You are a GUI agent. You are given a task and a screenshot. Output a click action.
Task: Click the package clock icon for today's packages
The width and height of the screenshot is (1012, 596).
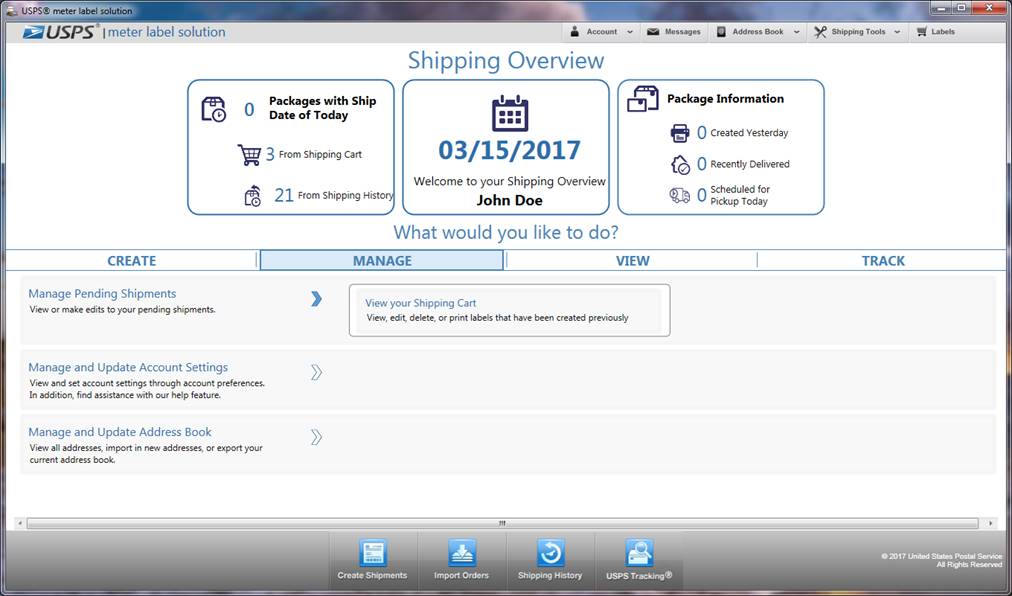(x=214, y=109)
